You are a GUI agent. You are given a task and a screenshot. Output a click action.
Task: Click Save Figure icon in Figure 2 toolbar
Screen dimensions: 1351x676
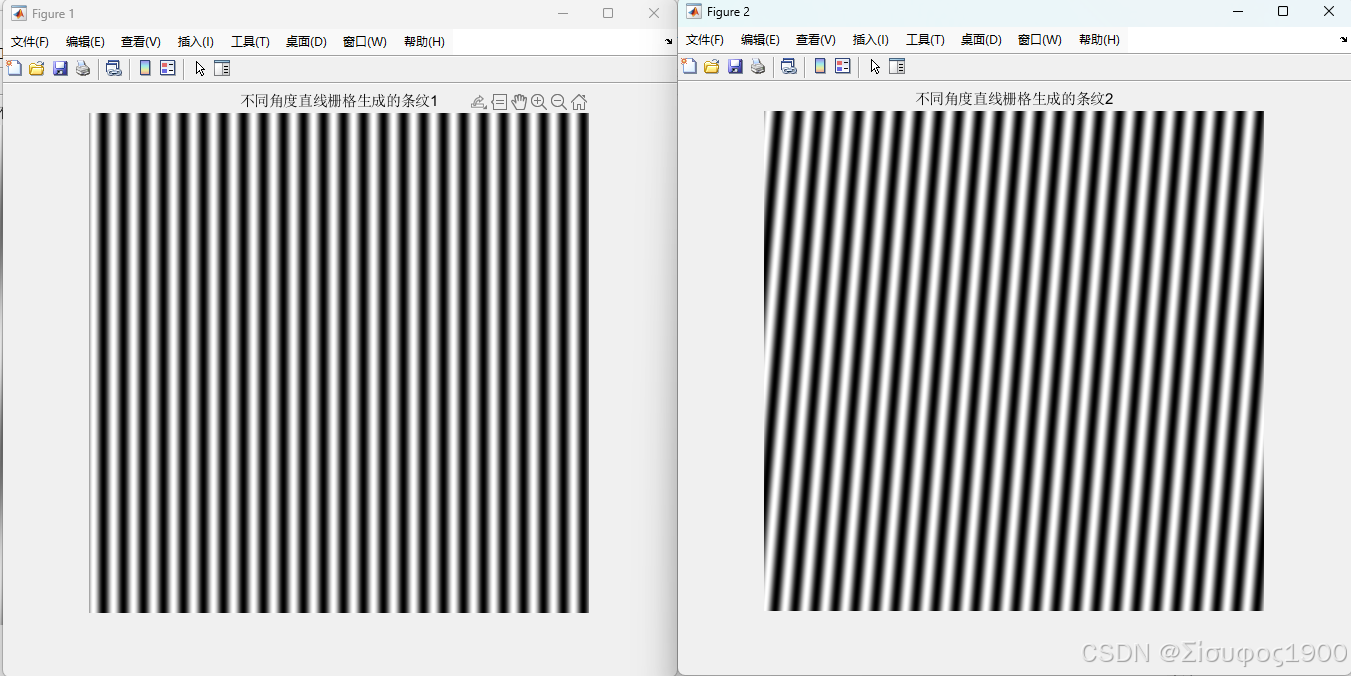click(735, 66)
